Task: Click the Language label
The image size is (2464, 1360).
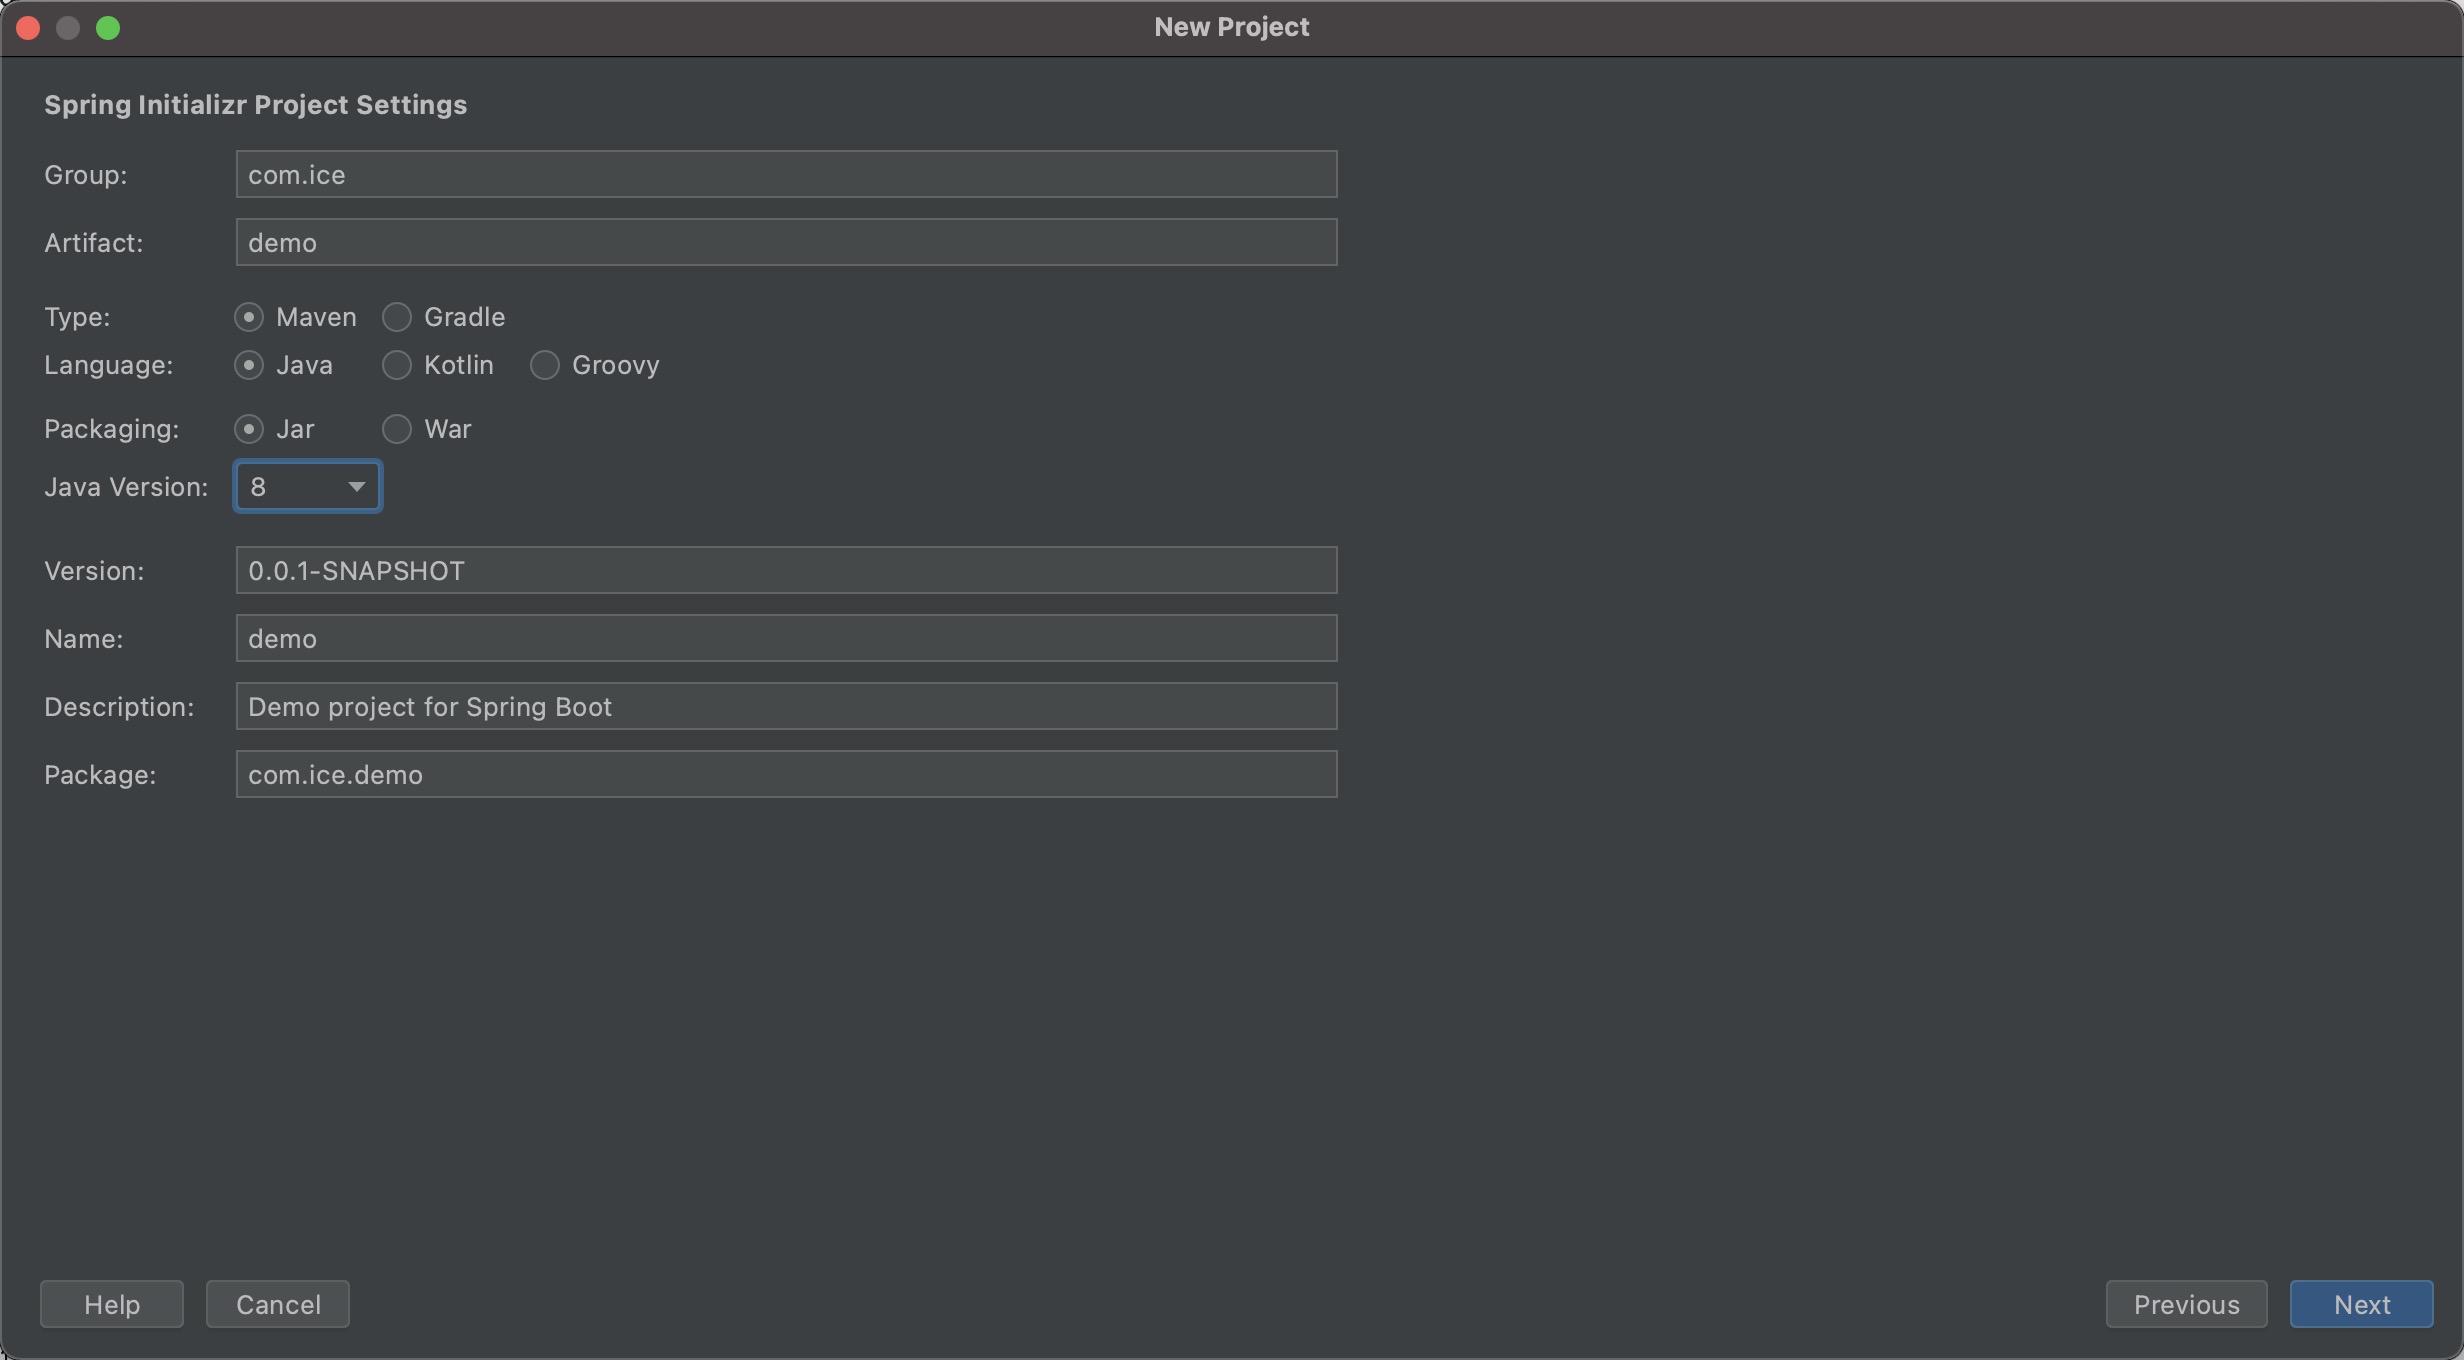Action: pos(109,365)
